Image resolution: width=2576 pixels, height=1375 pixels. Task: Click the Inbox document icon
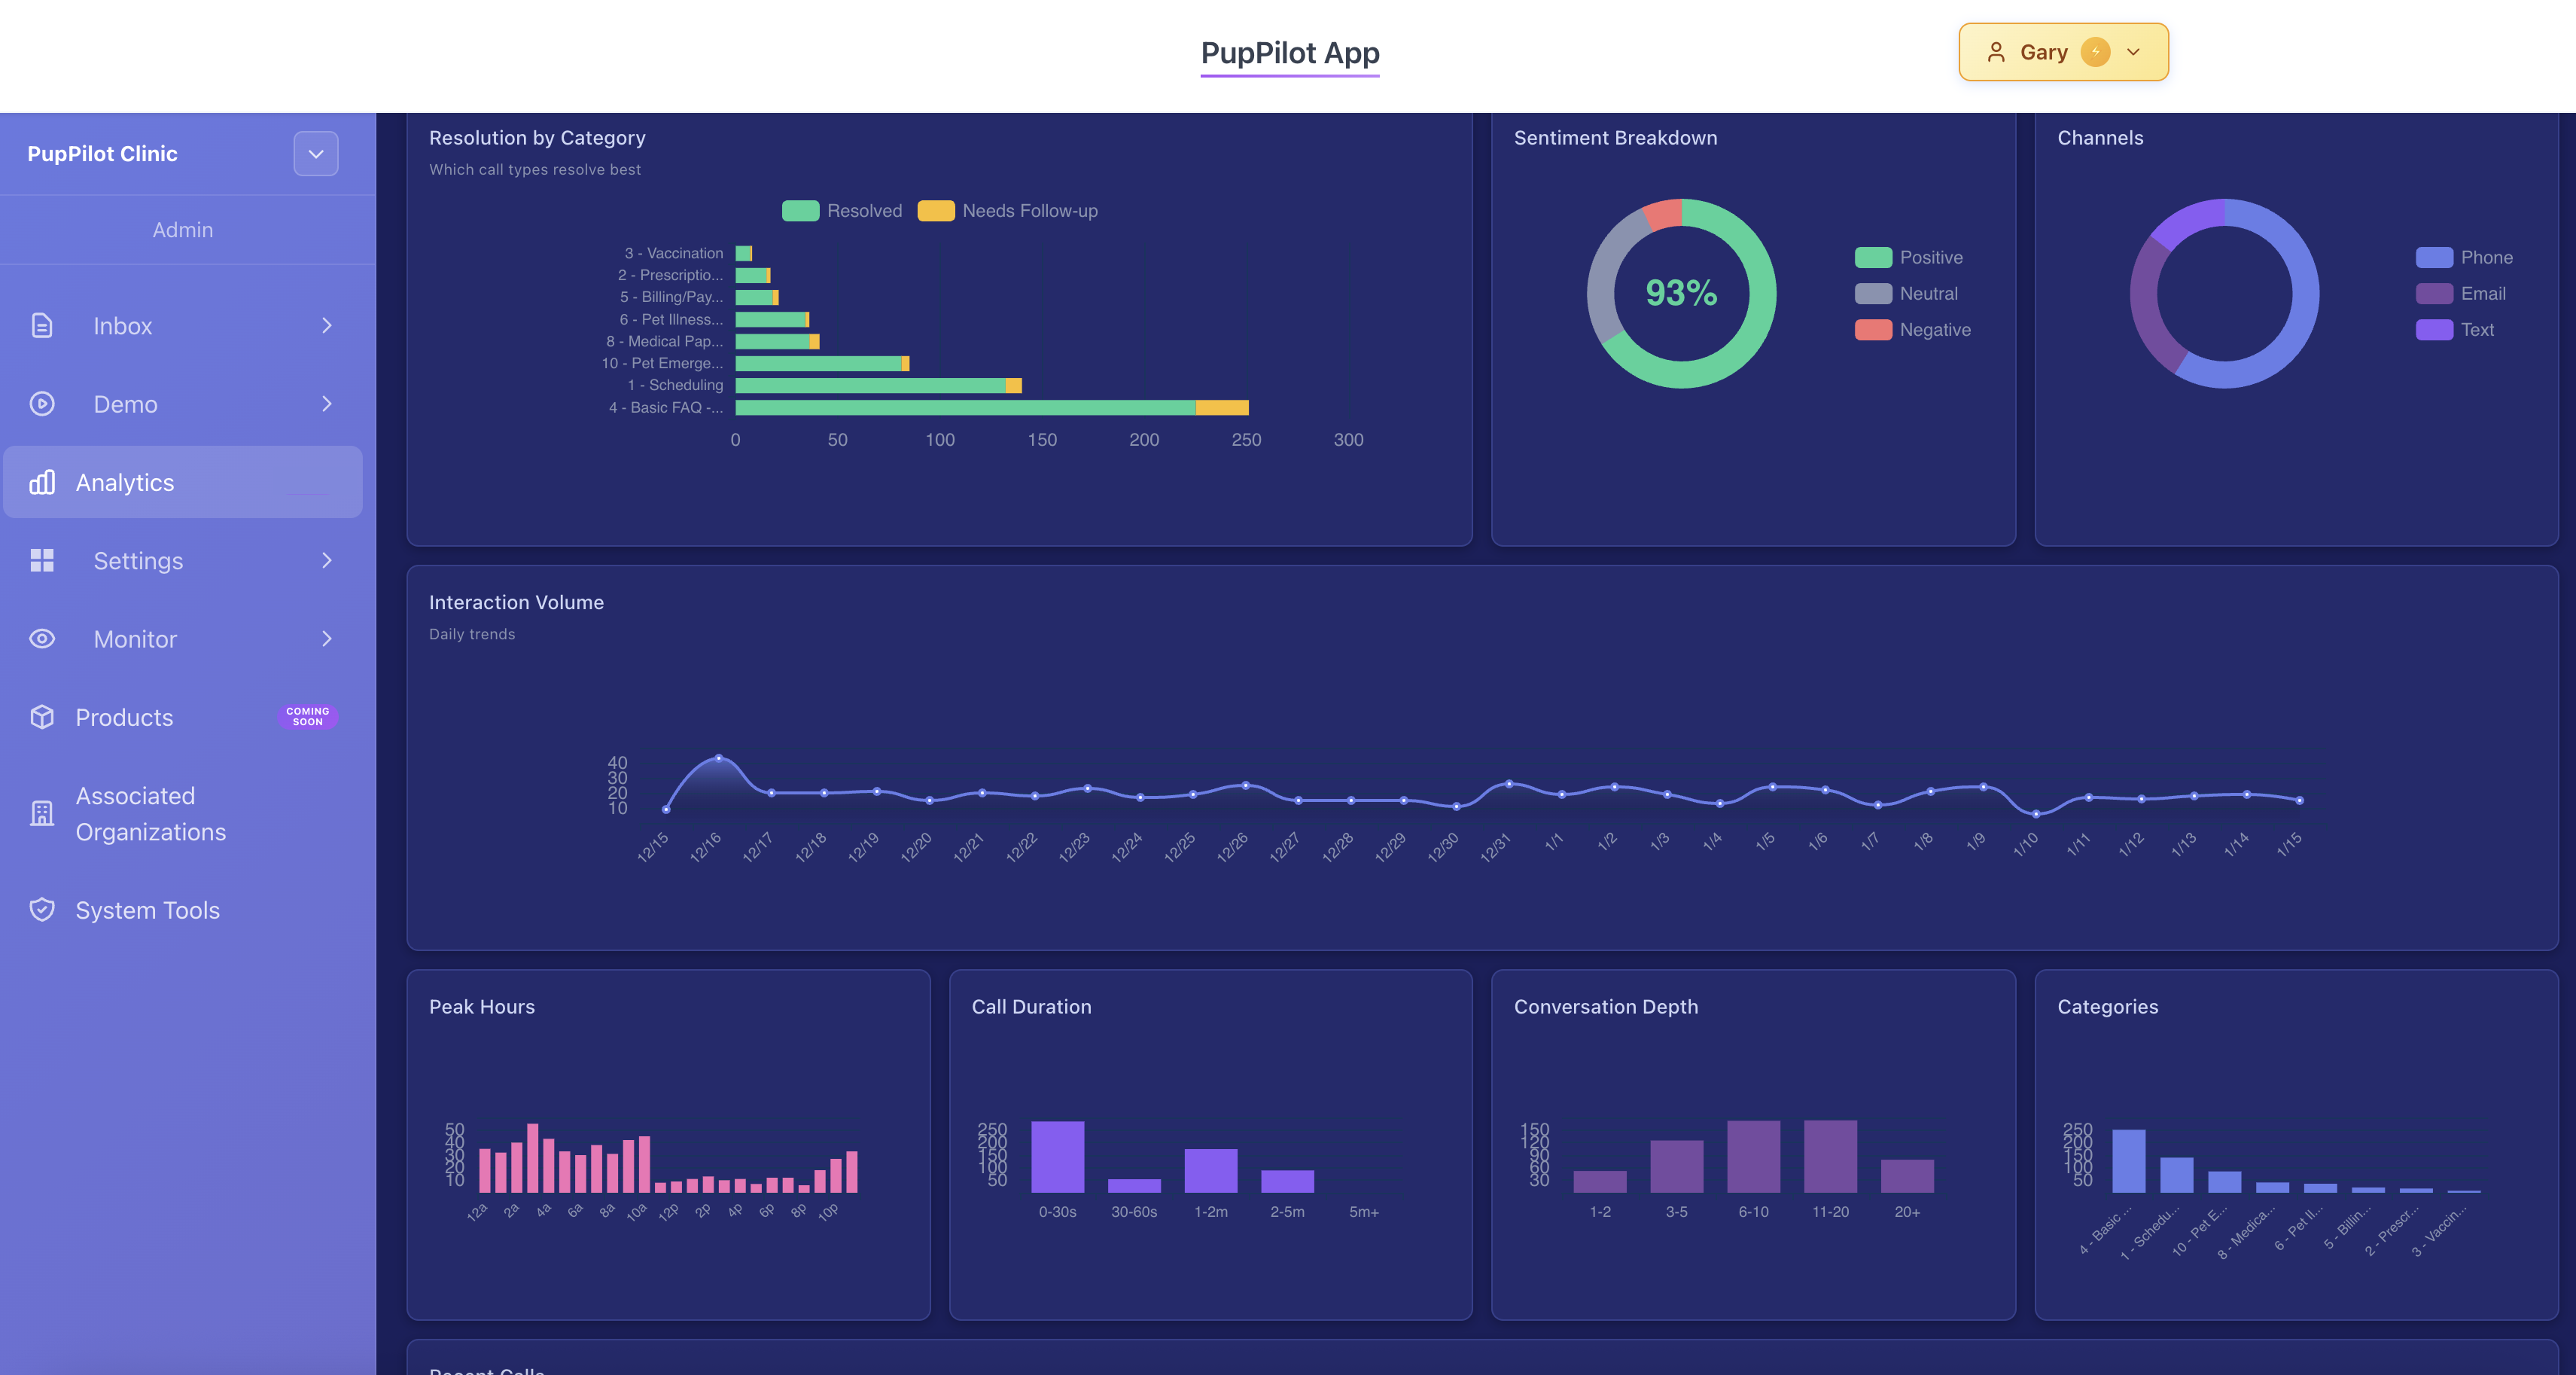41,326
